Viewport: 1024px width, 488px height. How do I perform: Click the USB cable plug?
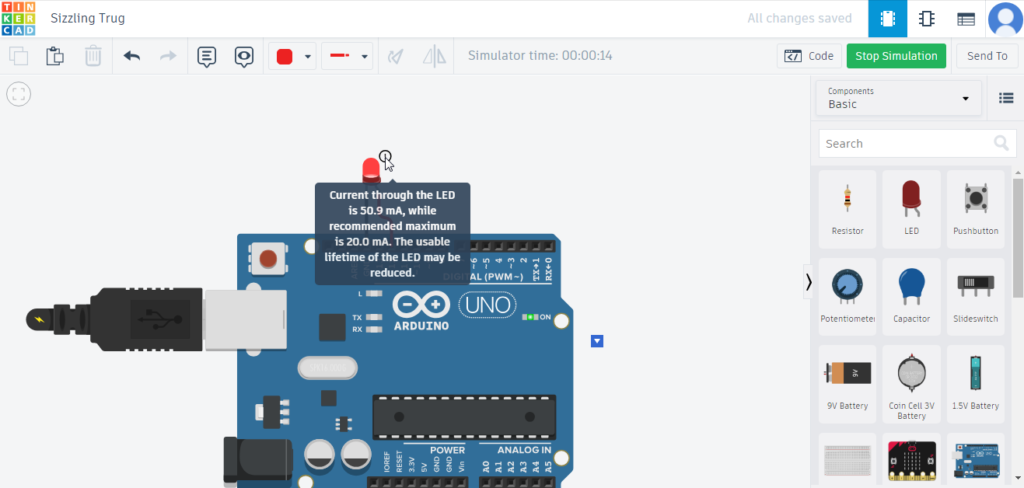tap(155, 319)
